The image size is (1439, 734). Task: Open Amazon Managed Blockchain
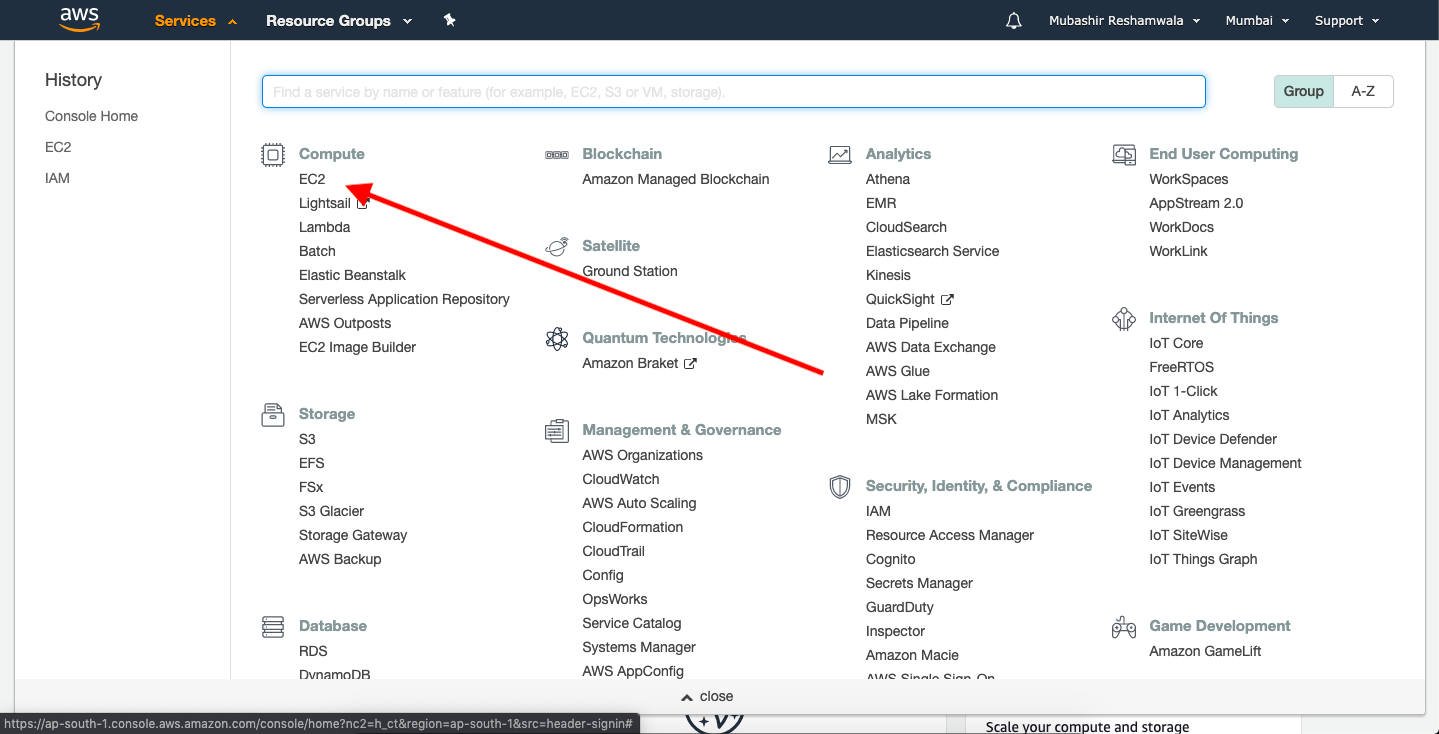coord(676,179)
